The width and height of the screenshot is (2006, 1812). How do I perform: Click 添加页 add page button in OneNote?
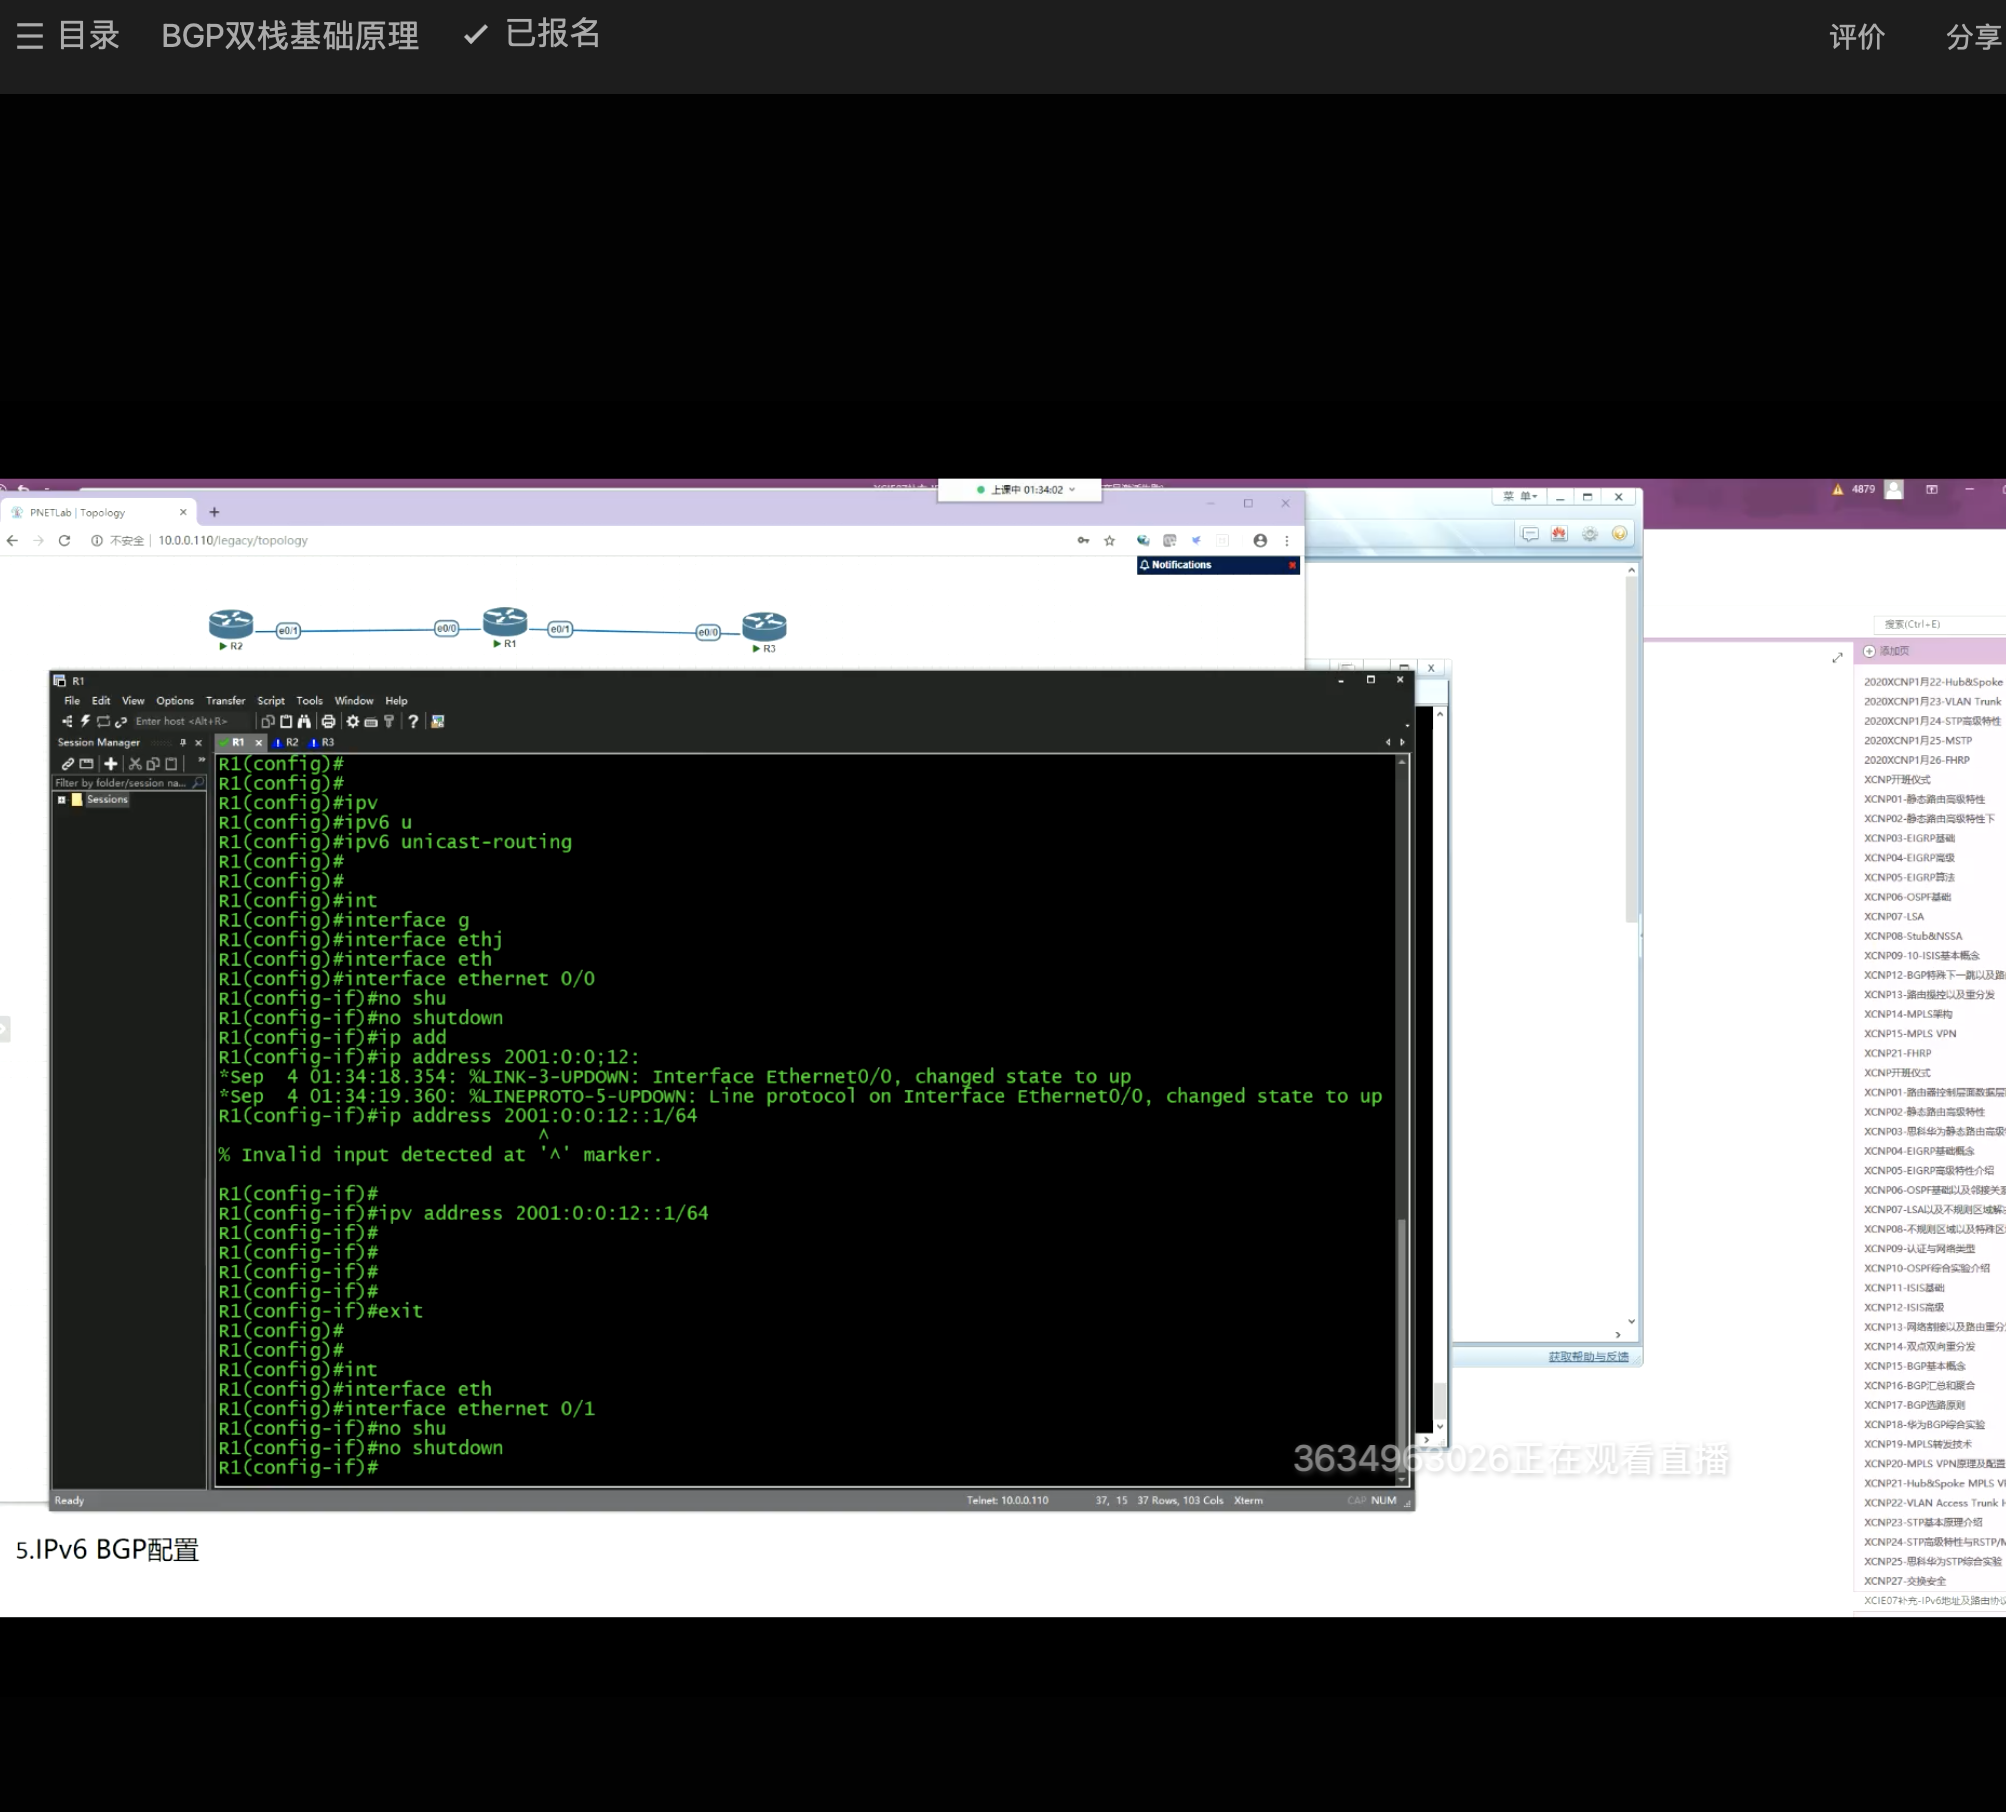[x=1887, y=651]
